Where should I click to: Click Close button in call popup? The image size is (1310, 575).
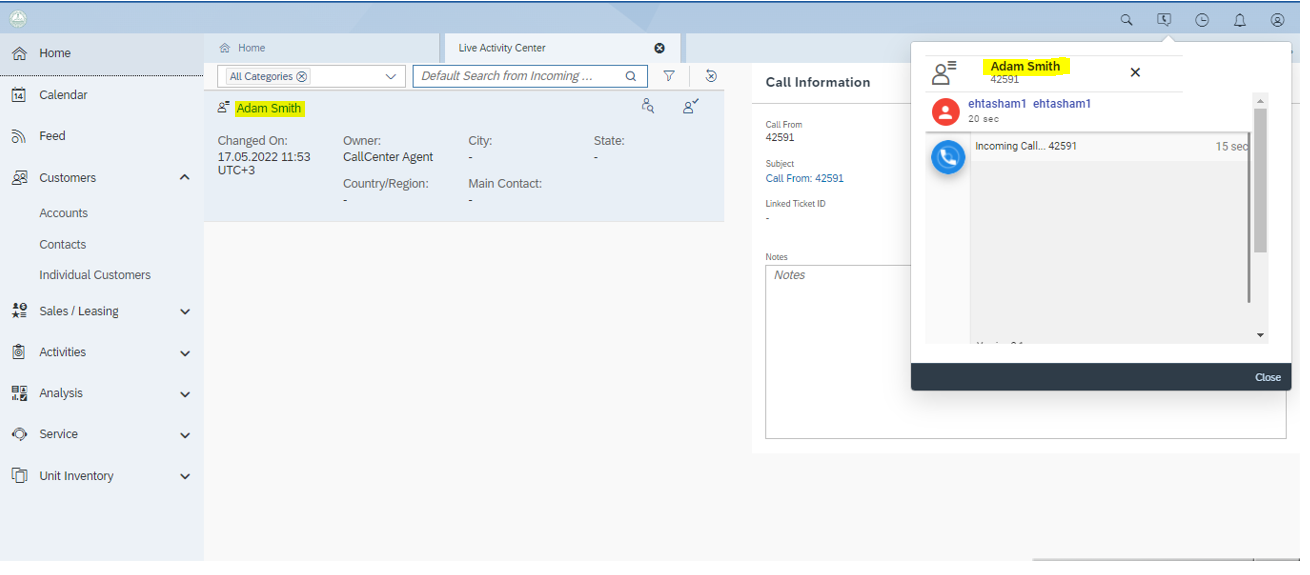click(1267, 377)
